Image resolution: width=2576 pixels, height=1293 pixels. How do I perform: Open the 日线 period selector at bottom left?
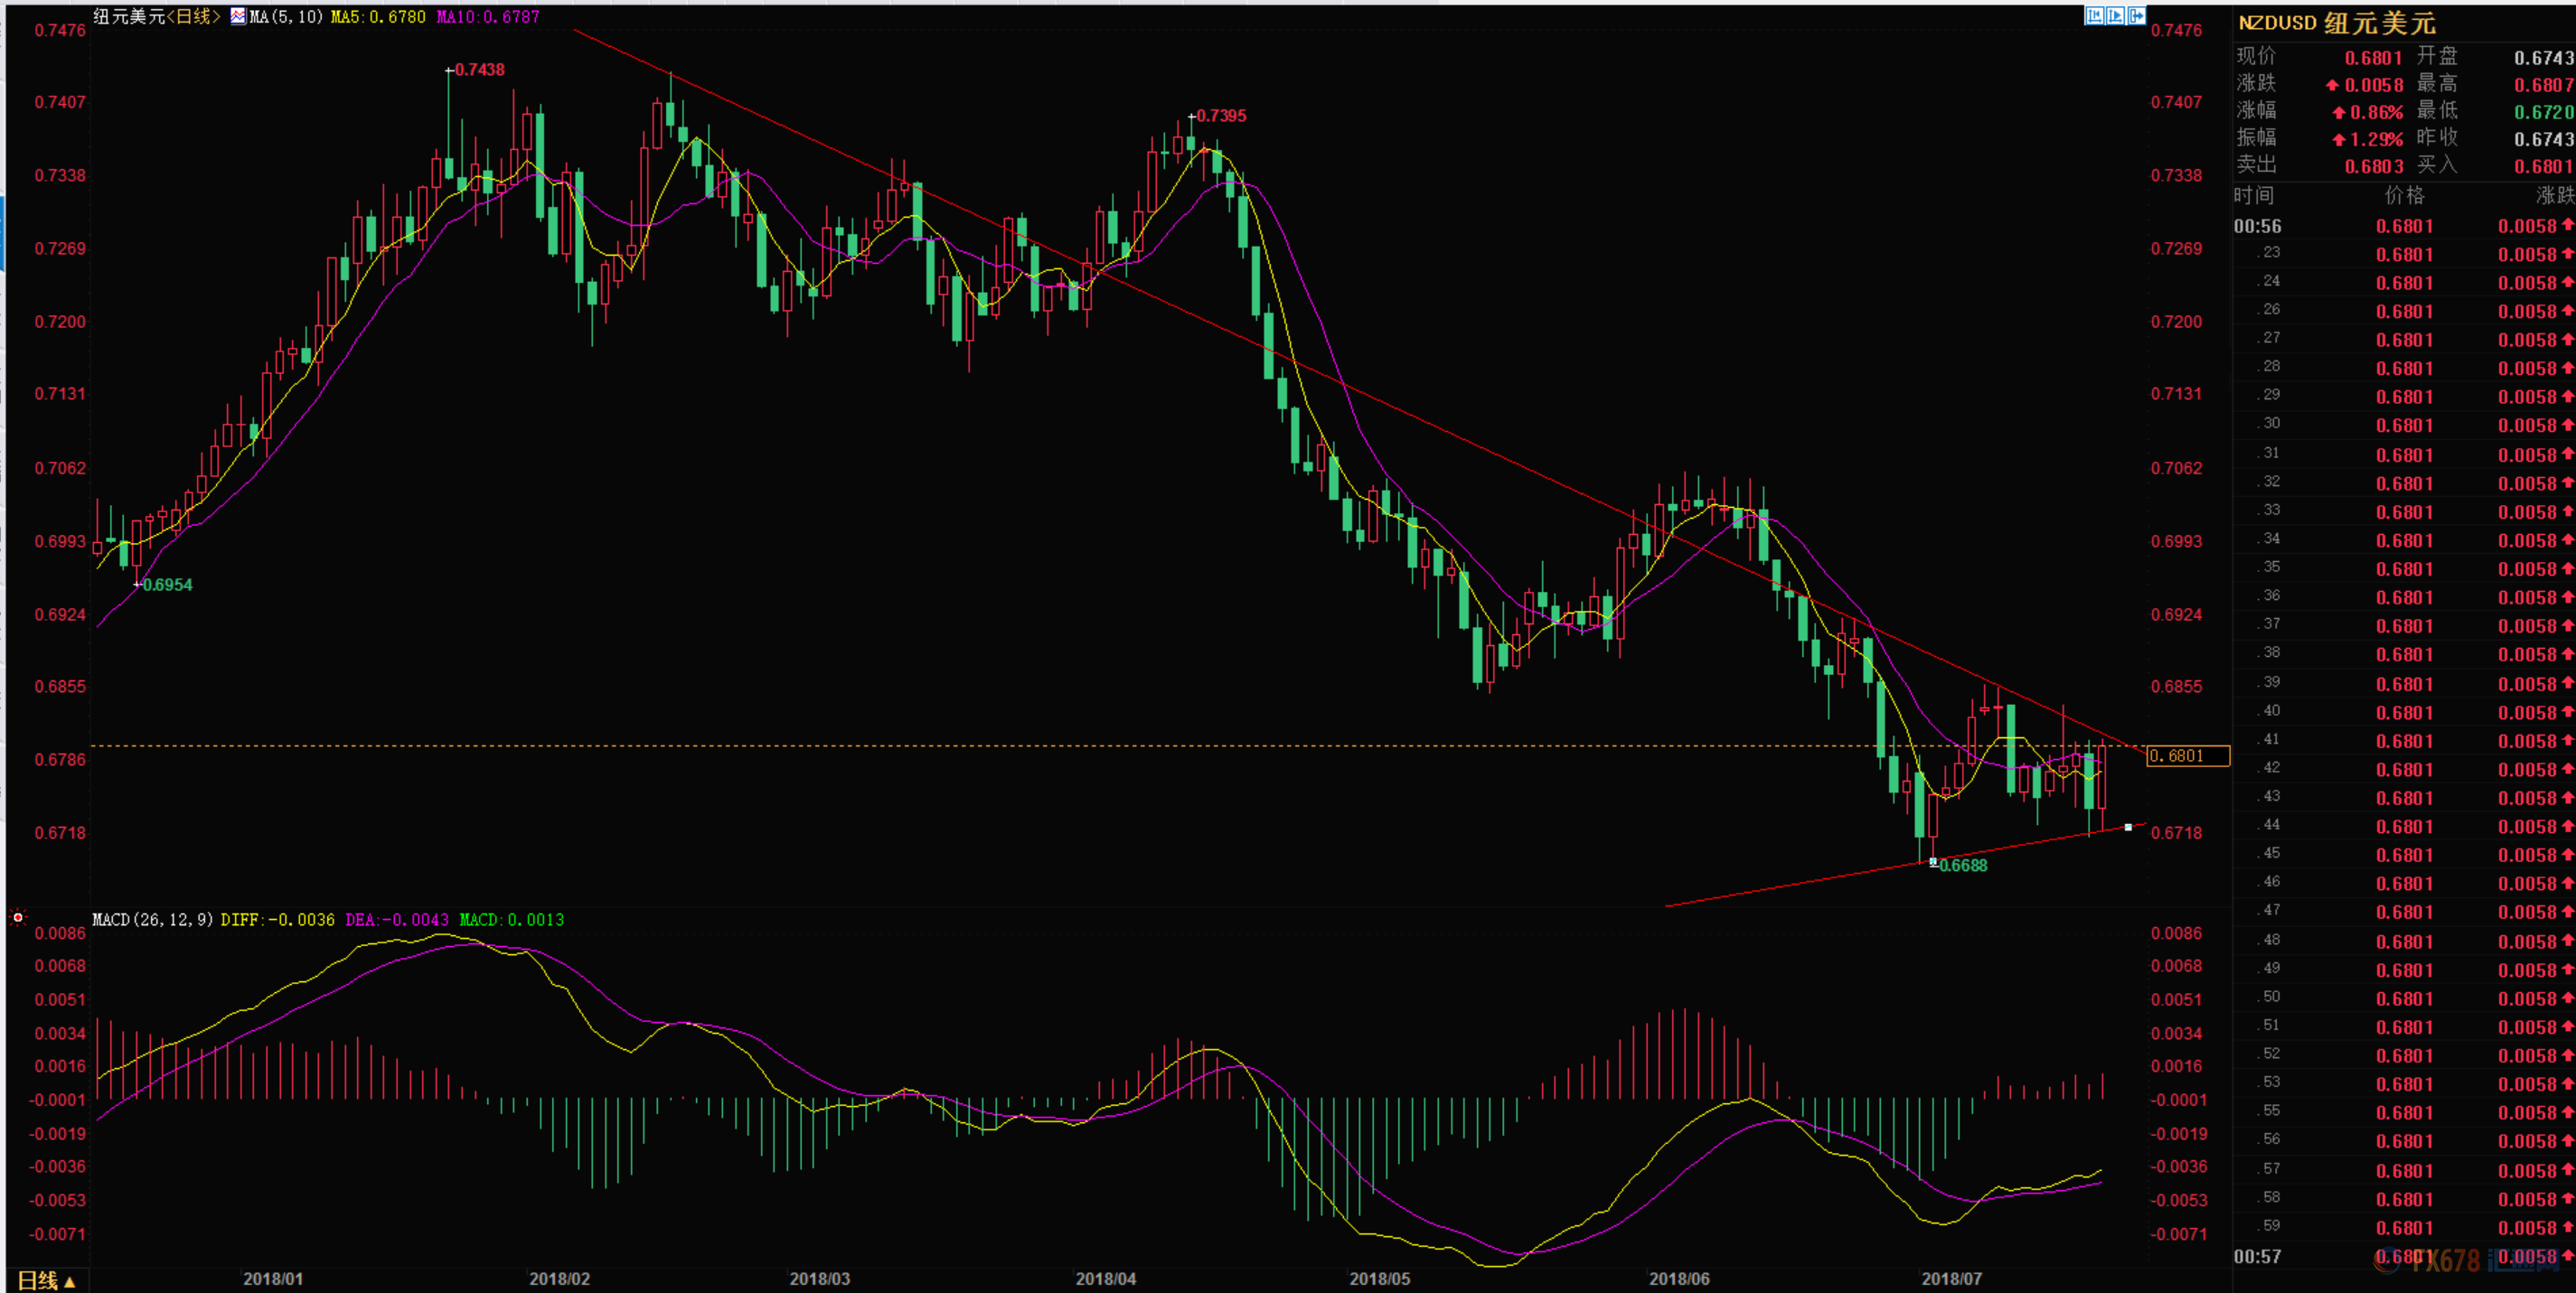pyautogui.click(x=46, y=1280)
